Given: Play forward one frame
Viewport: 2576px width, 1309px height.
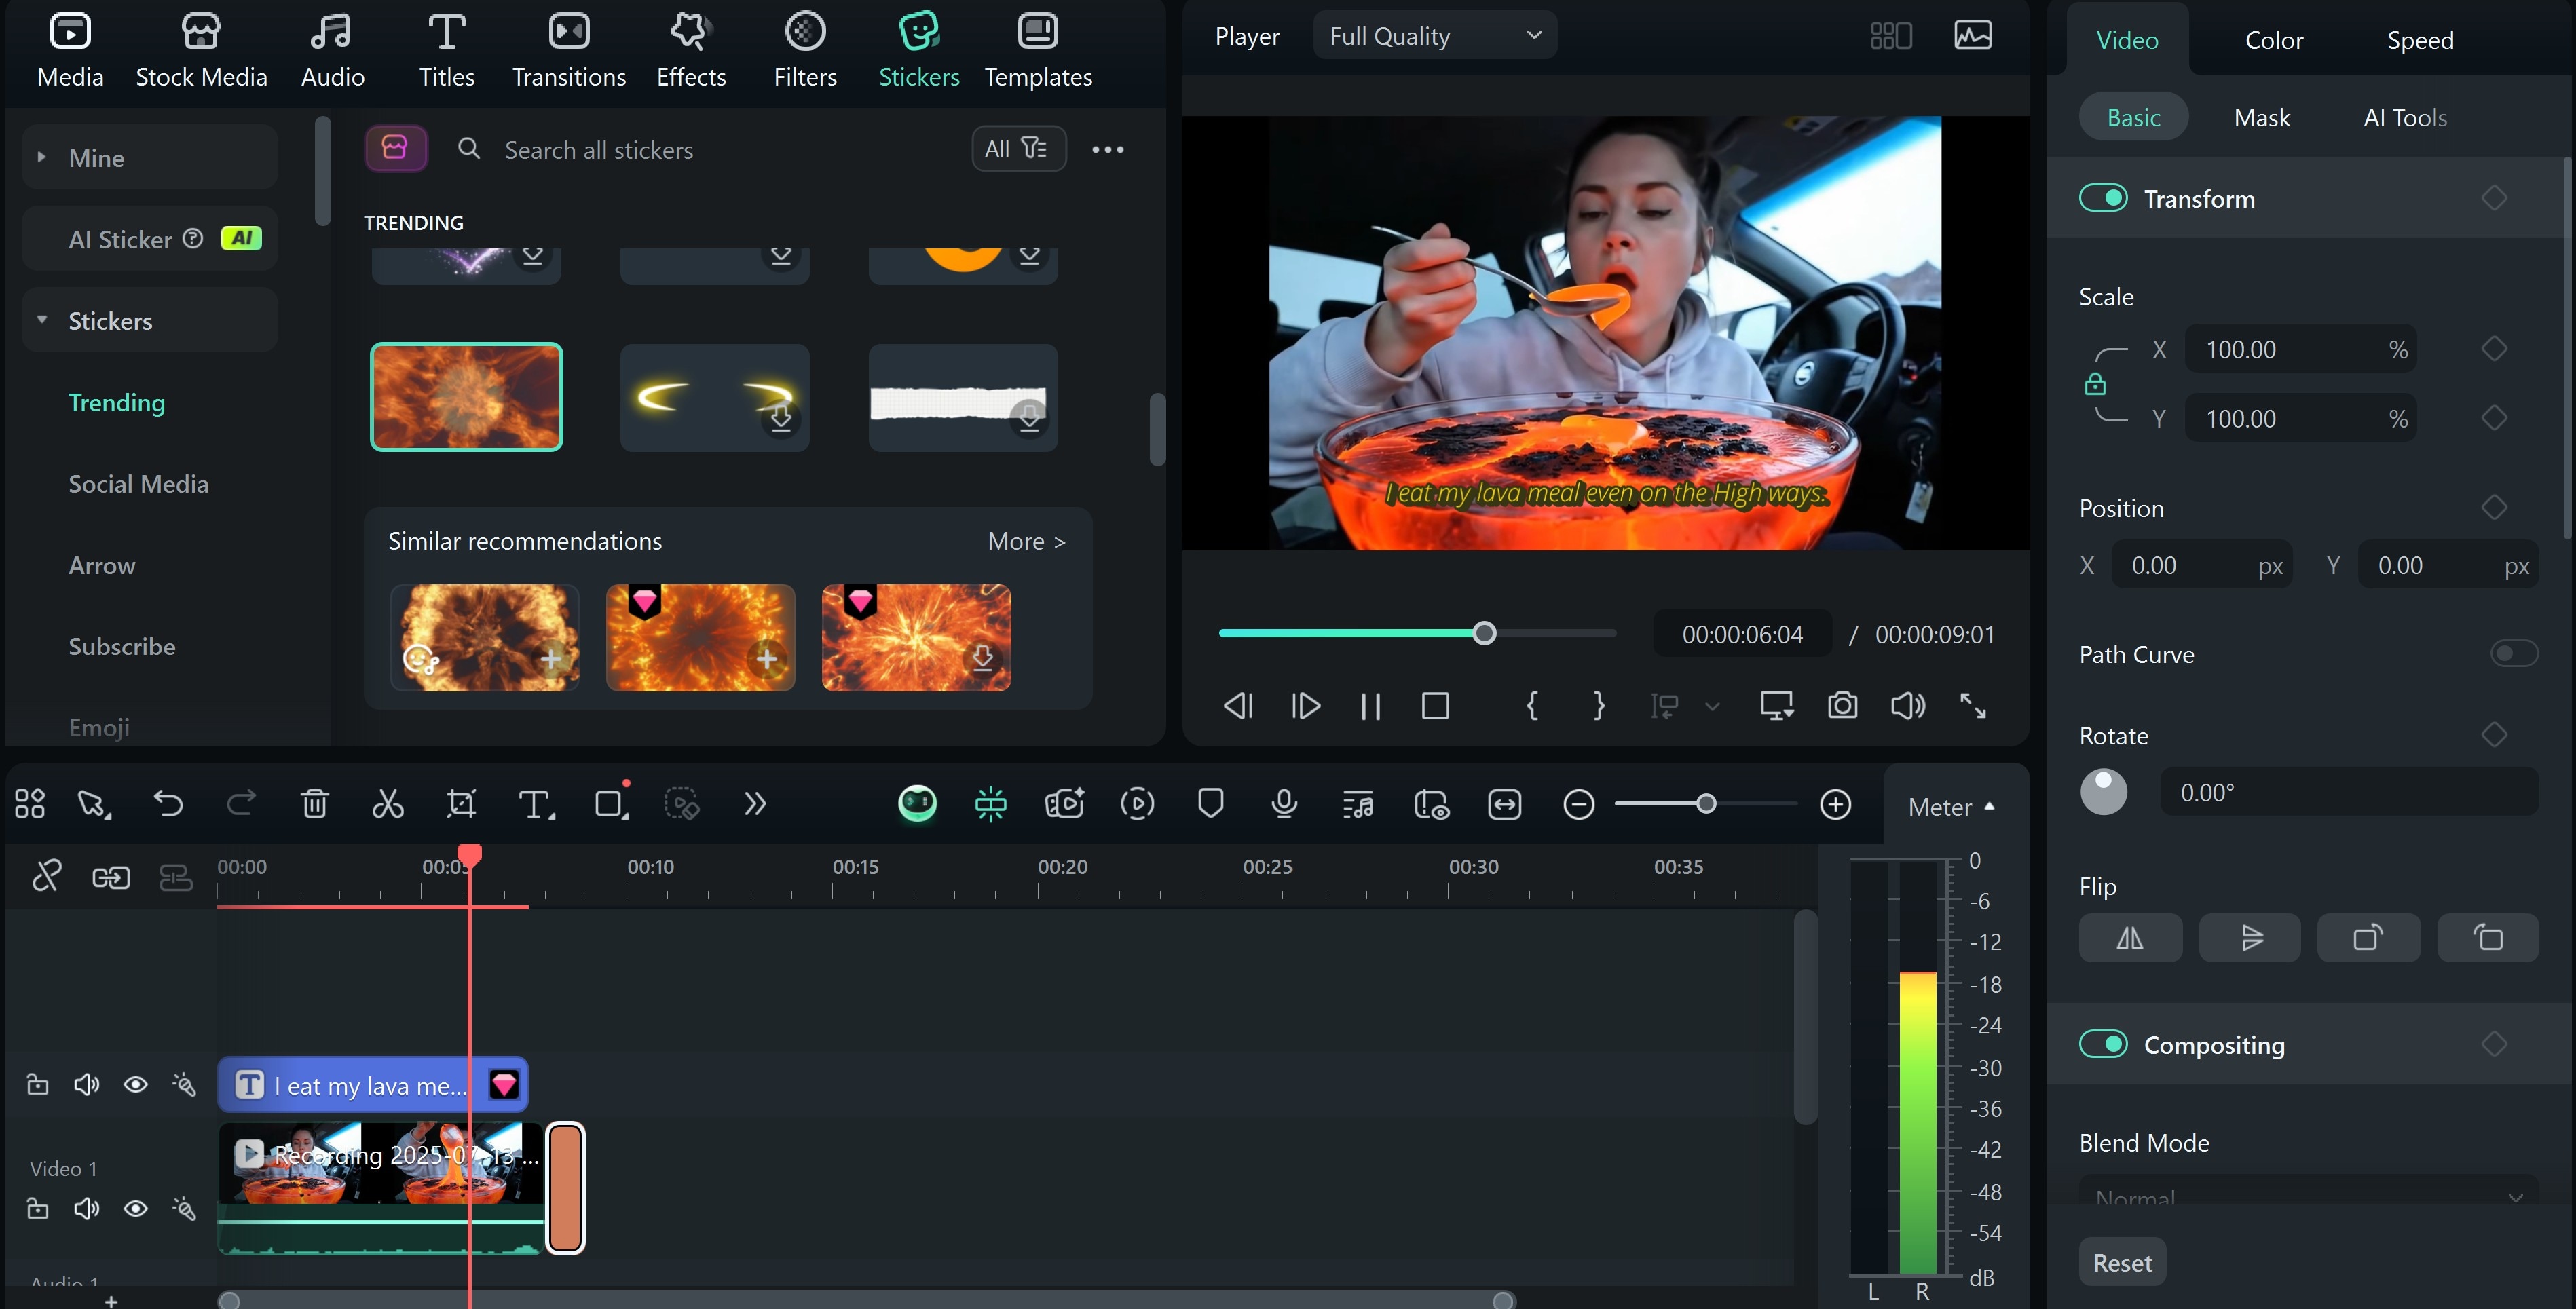Looking at the screenshot, I should point(1305,706).
